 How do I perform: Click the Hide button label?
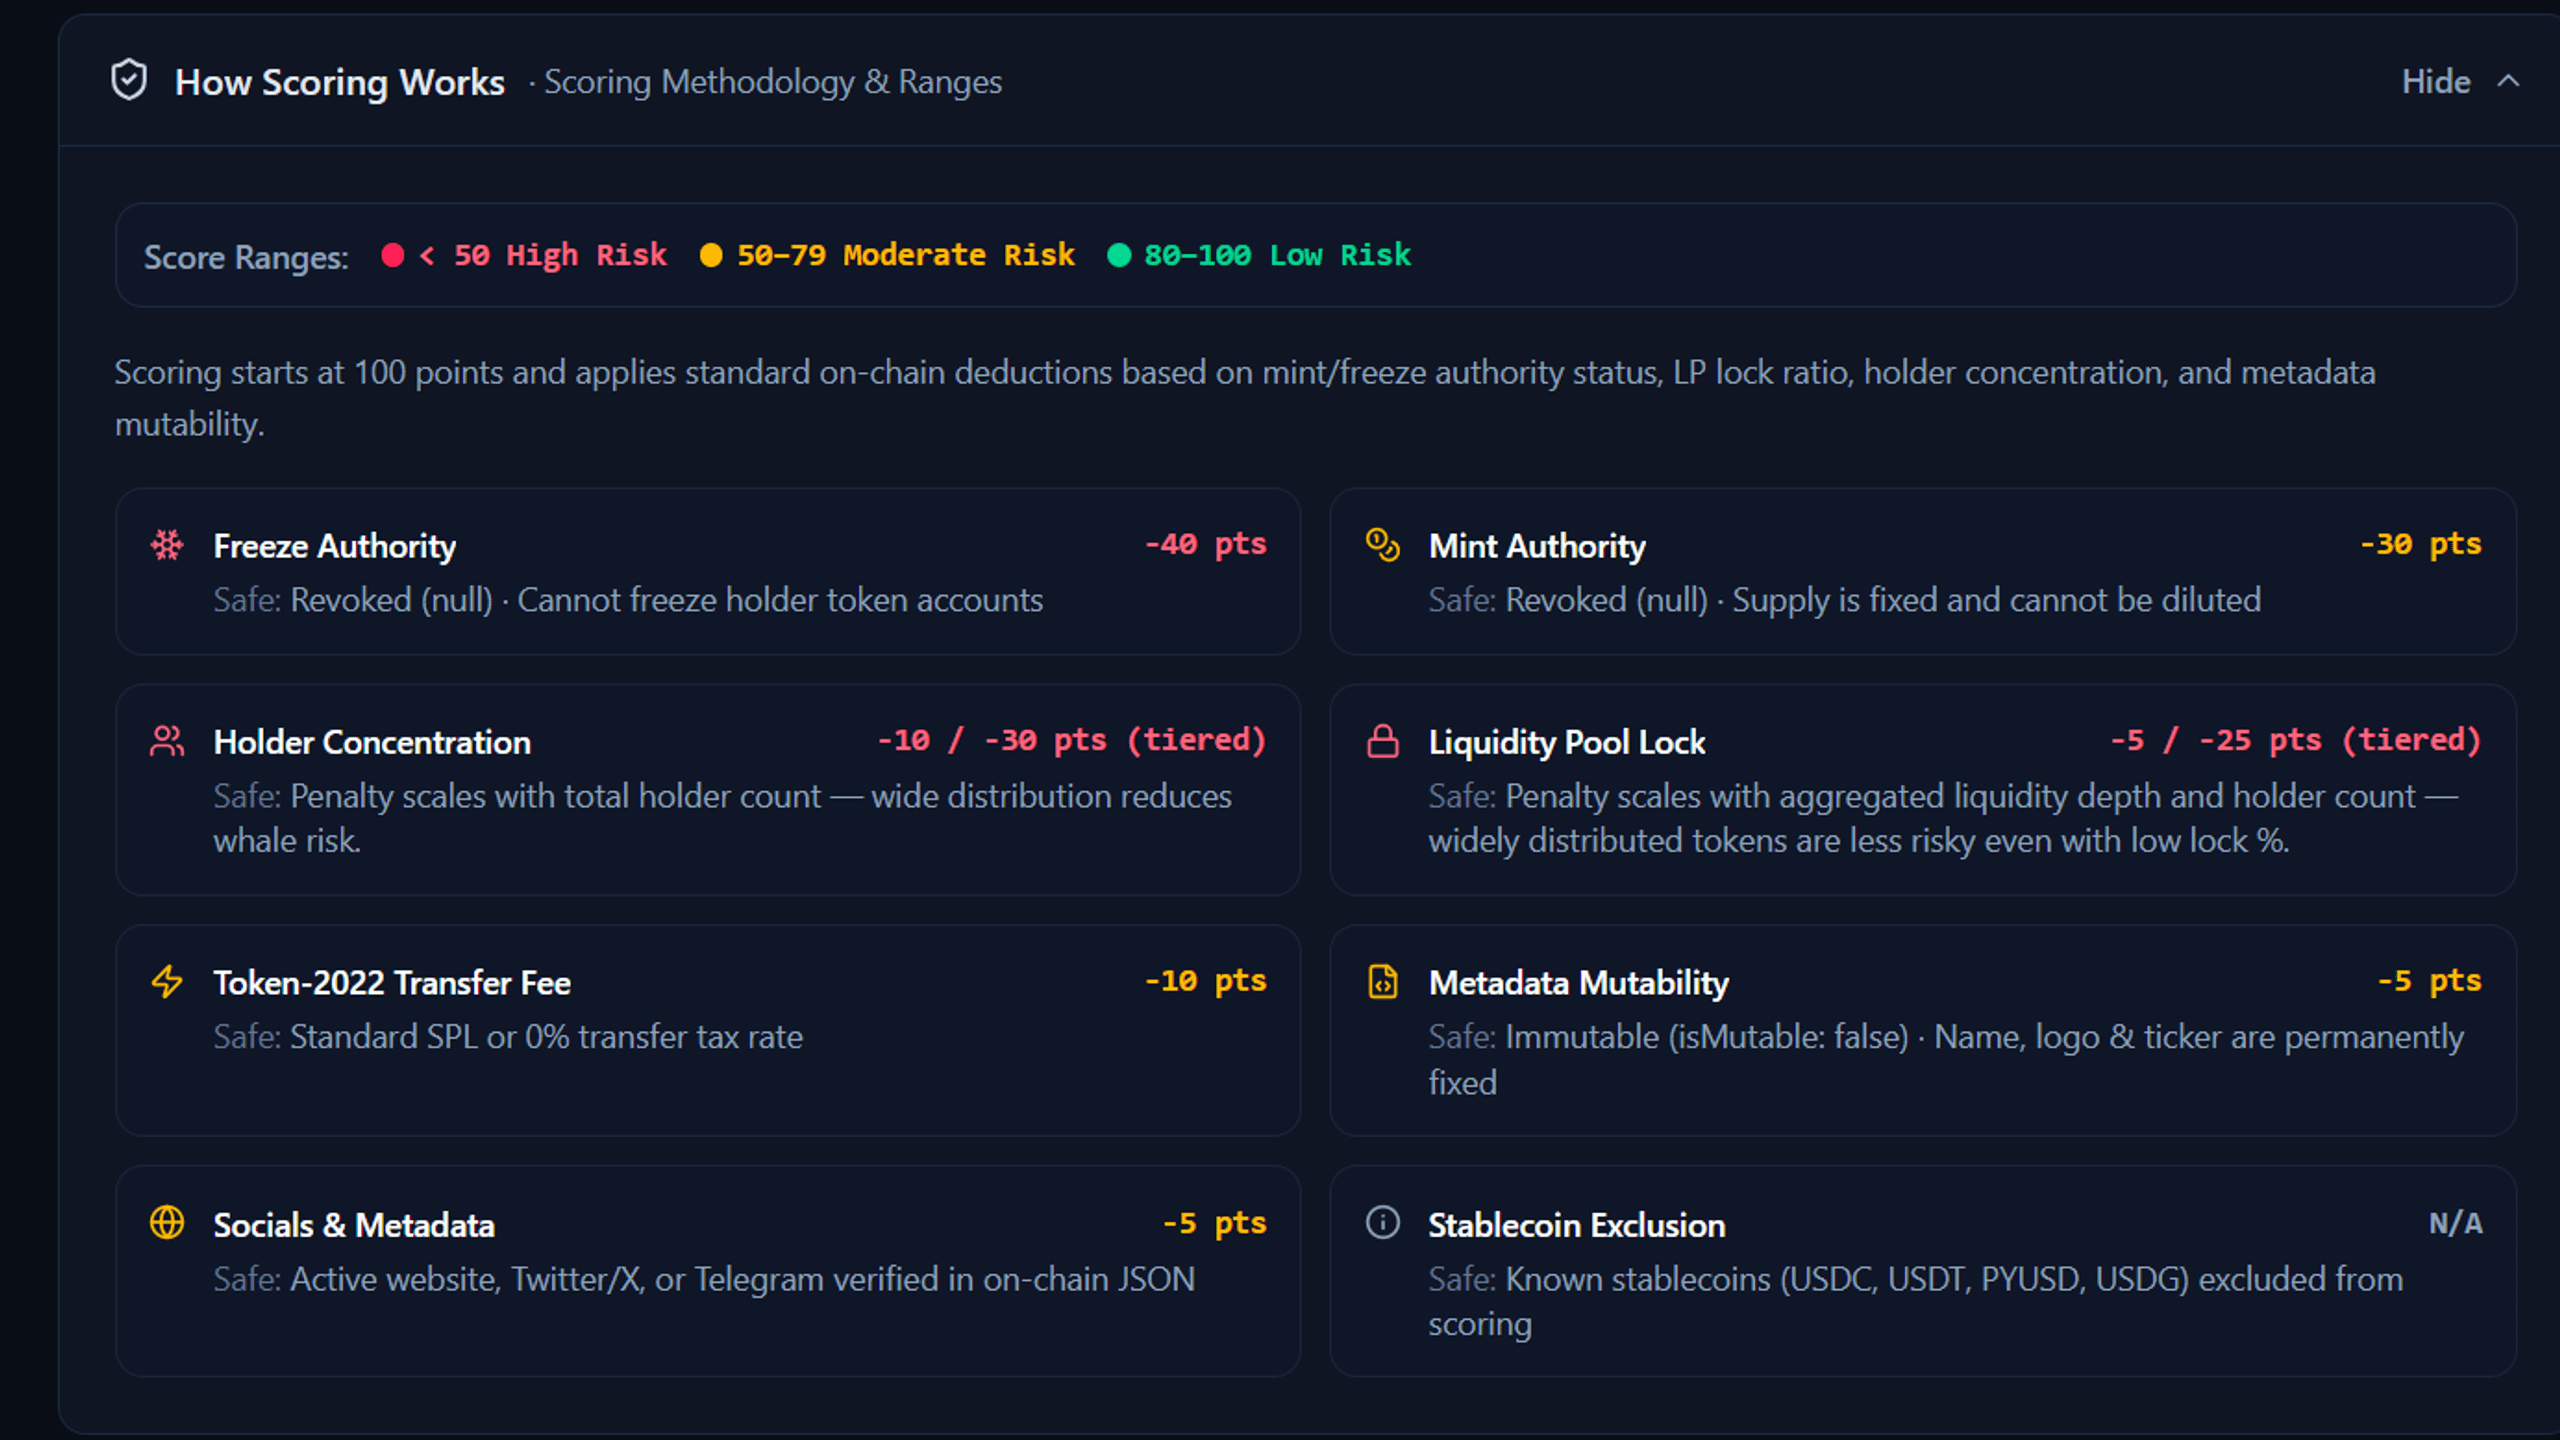[2436, 81]
